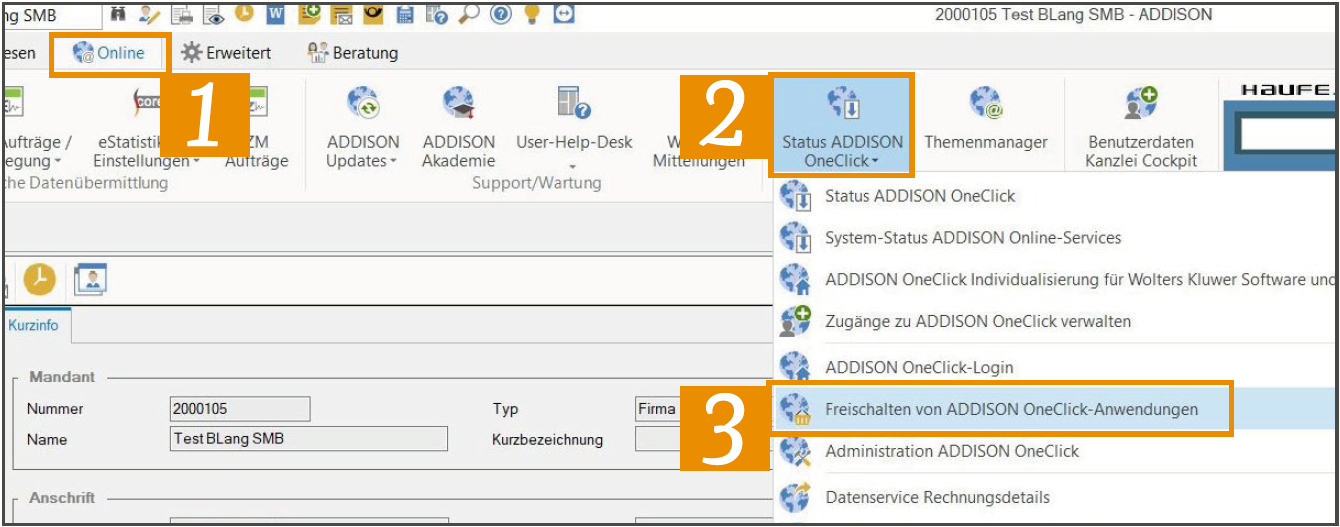
Task: Click the blue double-arrow remote icon
Action: pyautogui.click(x=564, y=14)
